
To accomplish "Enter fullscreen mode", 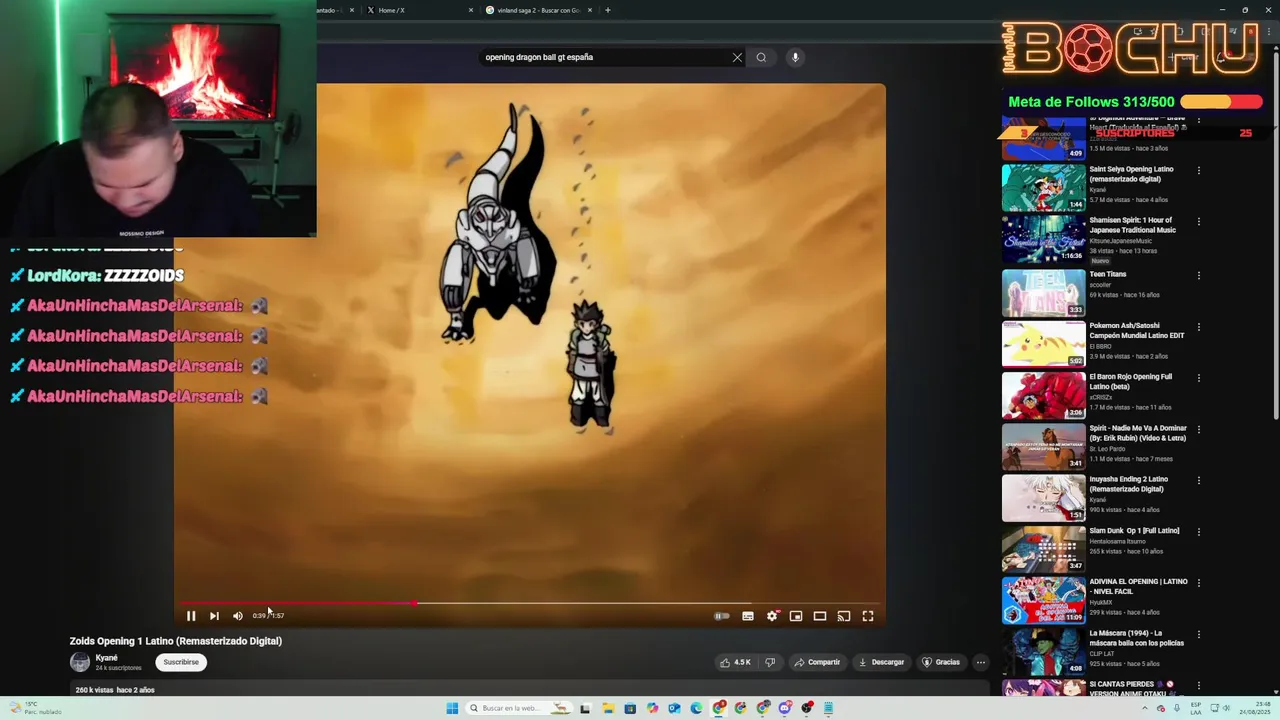I will point(868,616).
